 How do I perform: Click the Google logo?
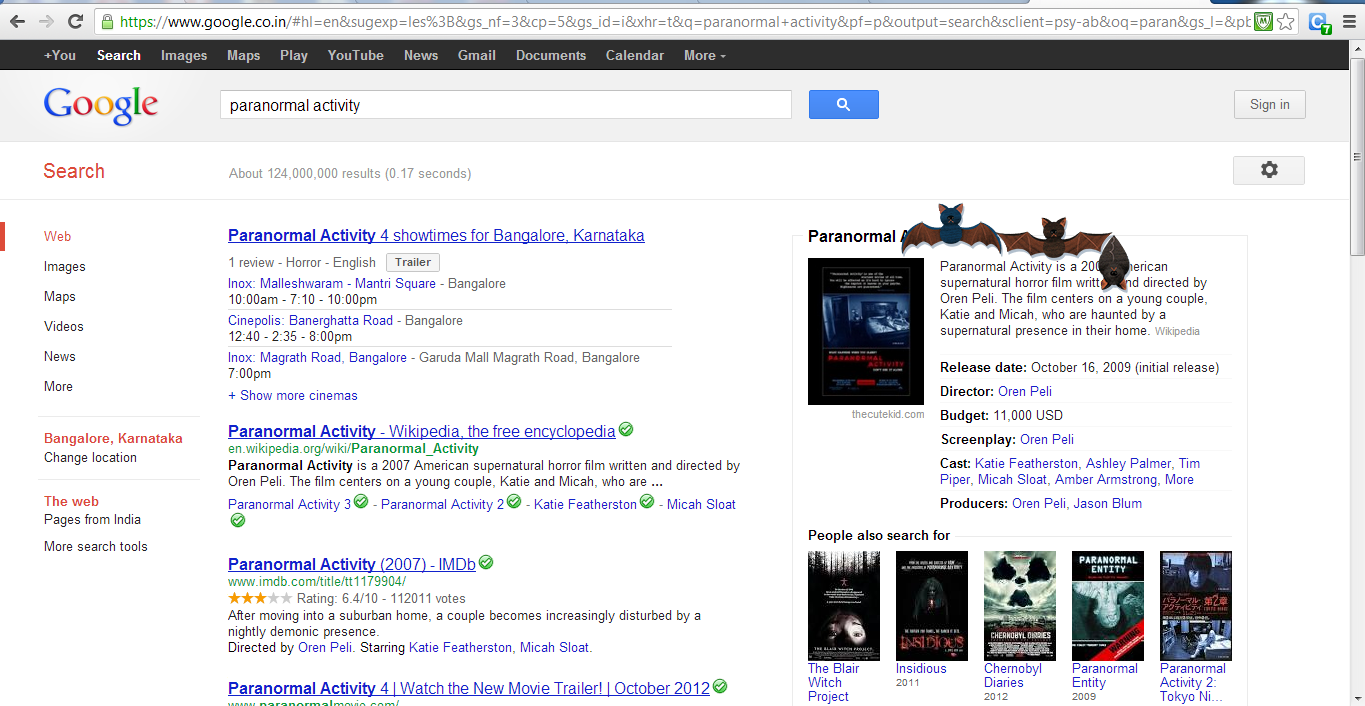101,105
